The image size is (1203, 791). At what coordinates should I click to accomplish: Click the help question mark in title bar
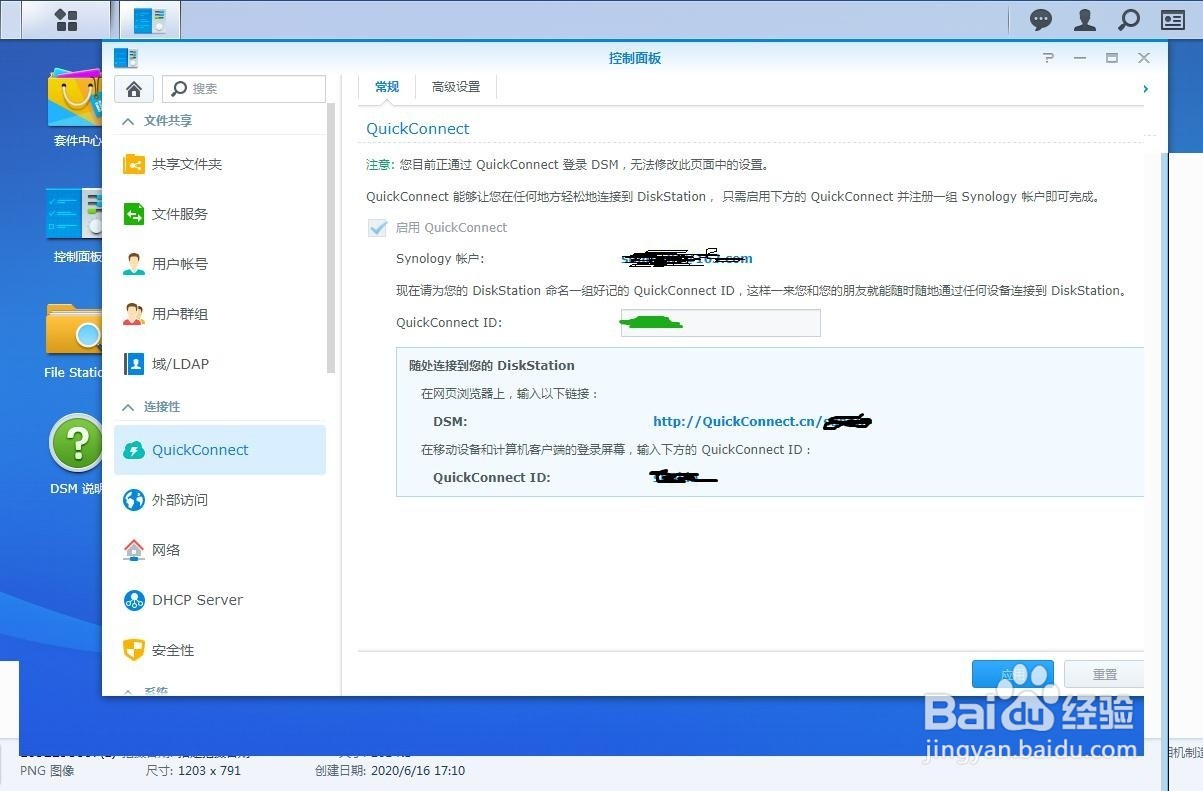click(x=1048, y=58)
